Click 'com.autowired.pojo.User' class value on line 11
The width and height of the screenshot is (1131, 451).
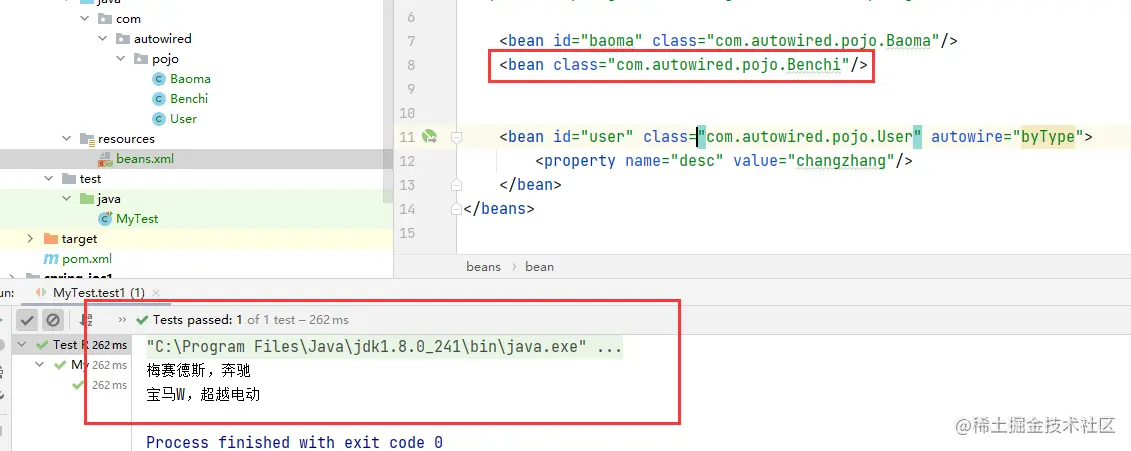(x=809, y=136)
